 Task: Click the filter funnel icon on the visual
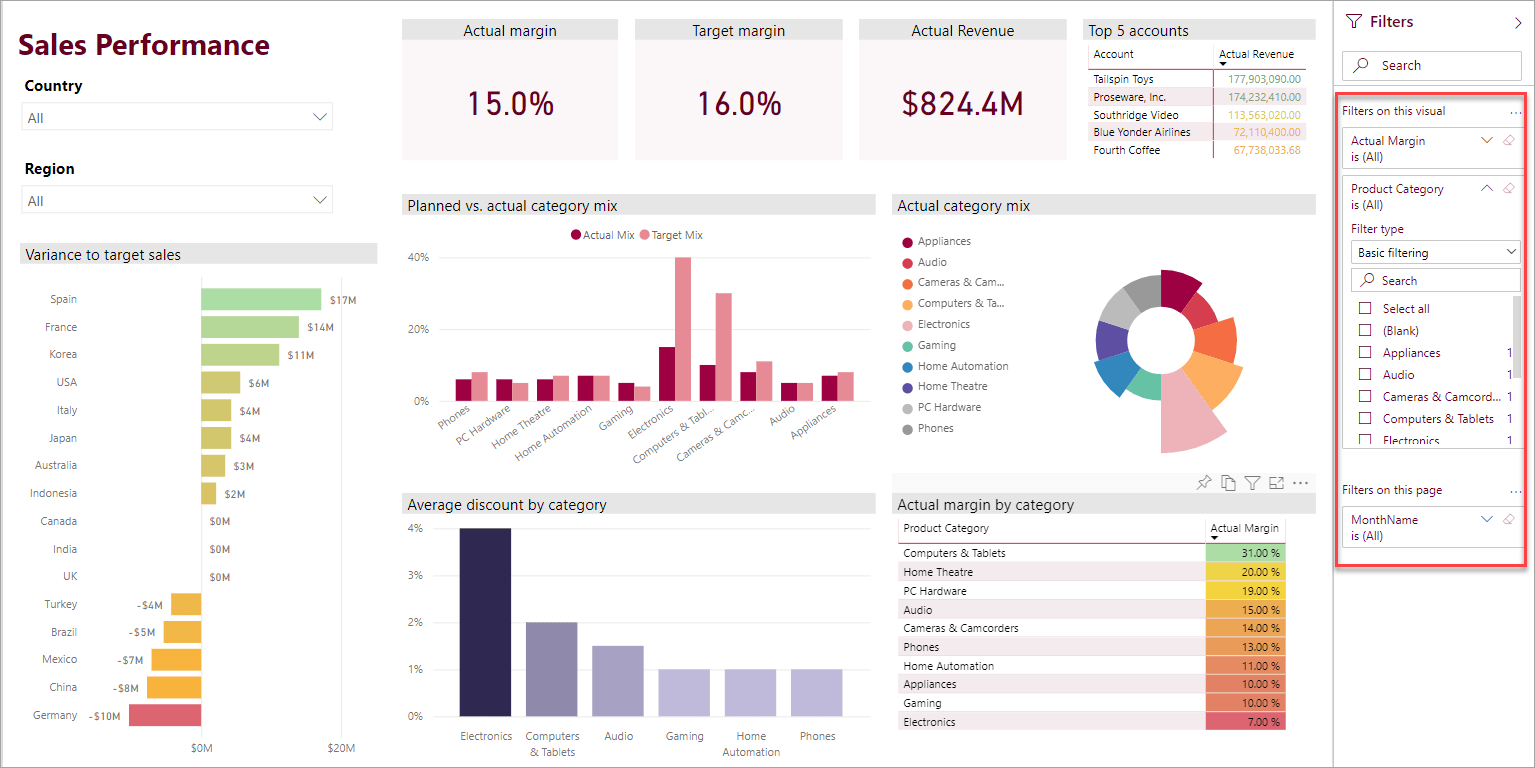(x=1252, y=482)
